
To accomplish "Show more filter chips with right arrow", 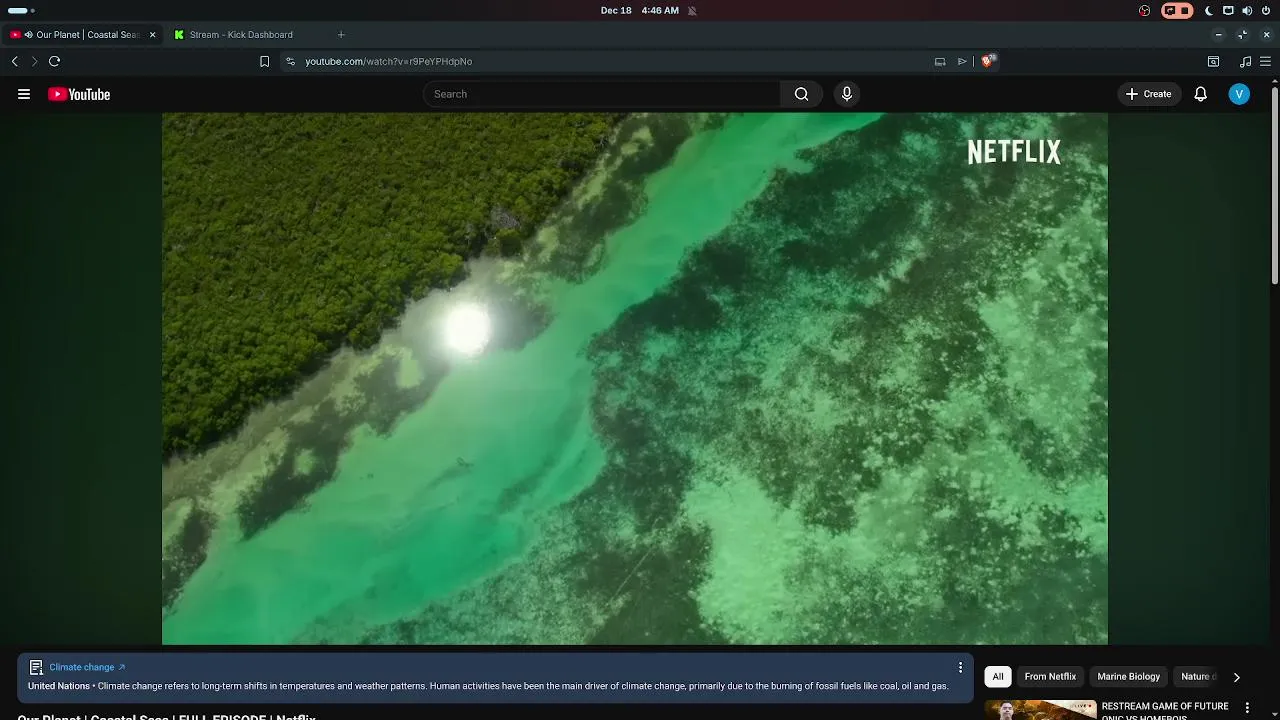I will point(1236,677).
